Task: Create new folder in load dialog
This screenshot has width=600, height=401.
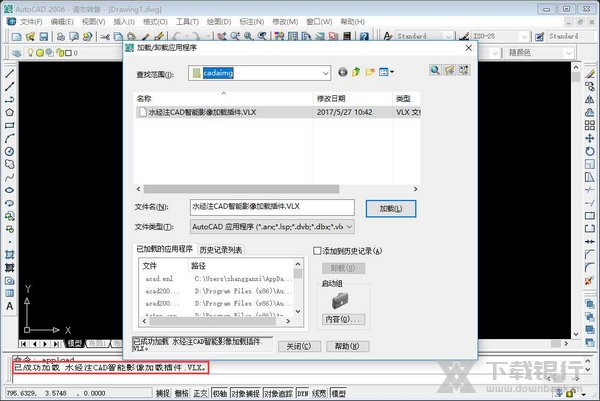Action: coord(370,72)
